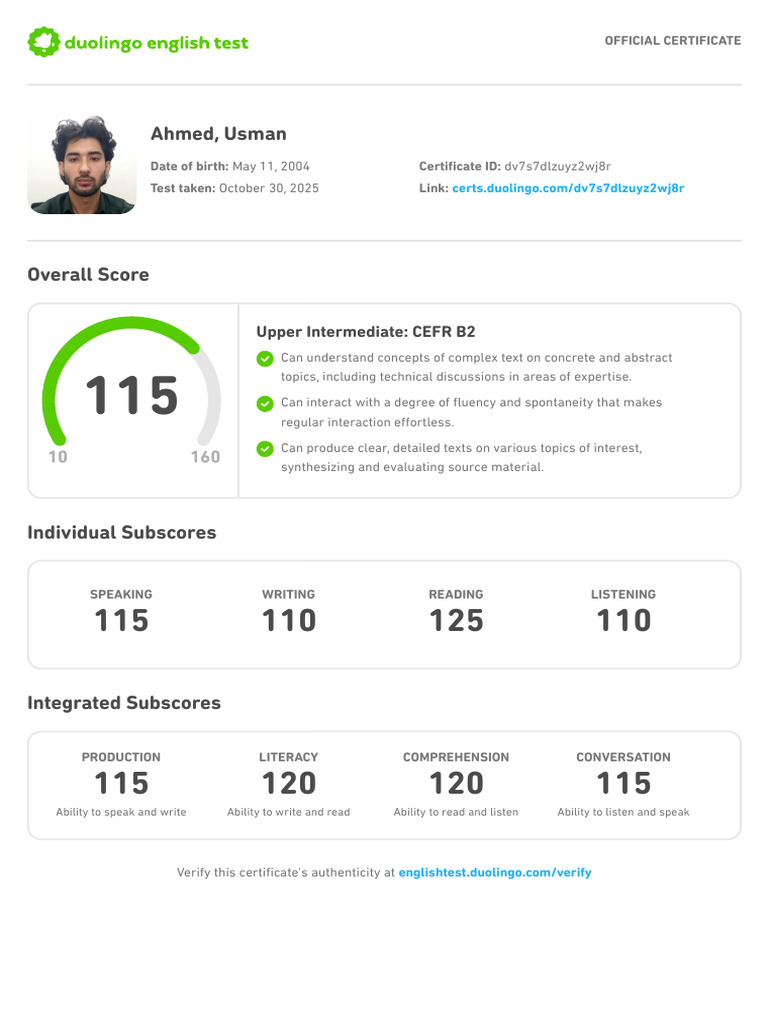Click the Official Certificate label
The image size is (768, 1024).
click(672, 41)
